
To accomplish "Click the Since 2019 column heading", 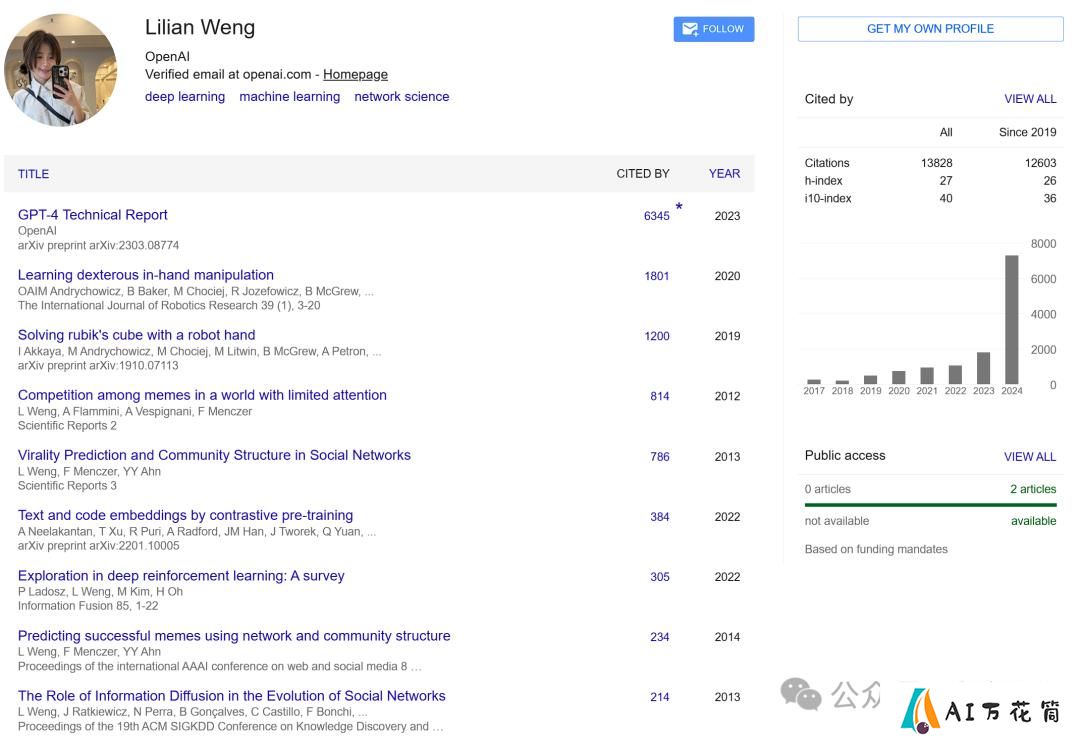I will click(1027, 132).
